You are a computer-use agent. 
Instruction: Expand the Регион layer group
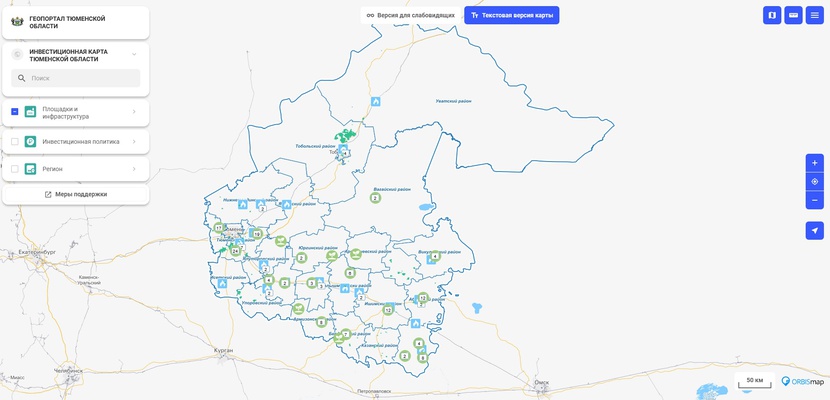click(x=134, y=169)
